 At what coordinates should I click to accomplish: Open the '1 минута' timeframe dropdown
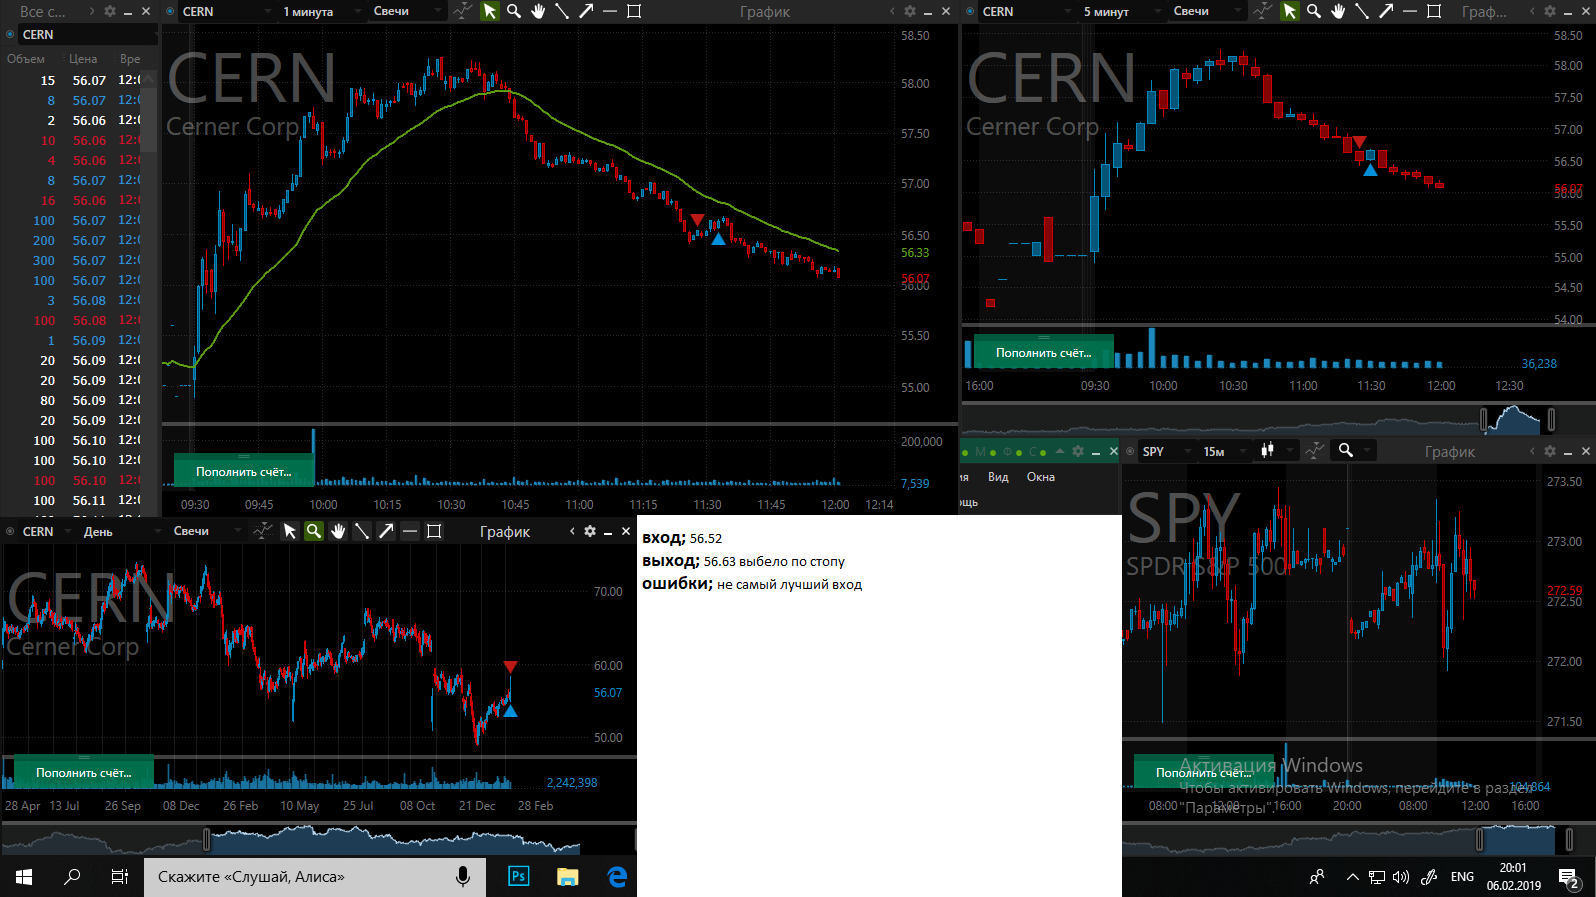(x=321, y=12)
